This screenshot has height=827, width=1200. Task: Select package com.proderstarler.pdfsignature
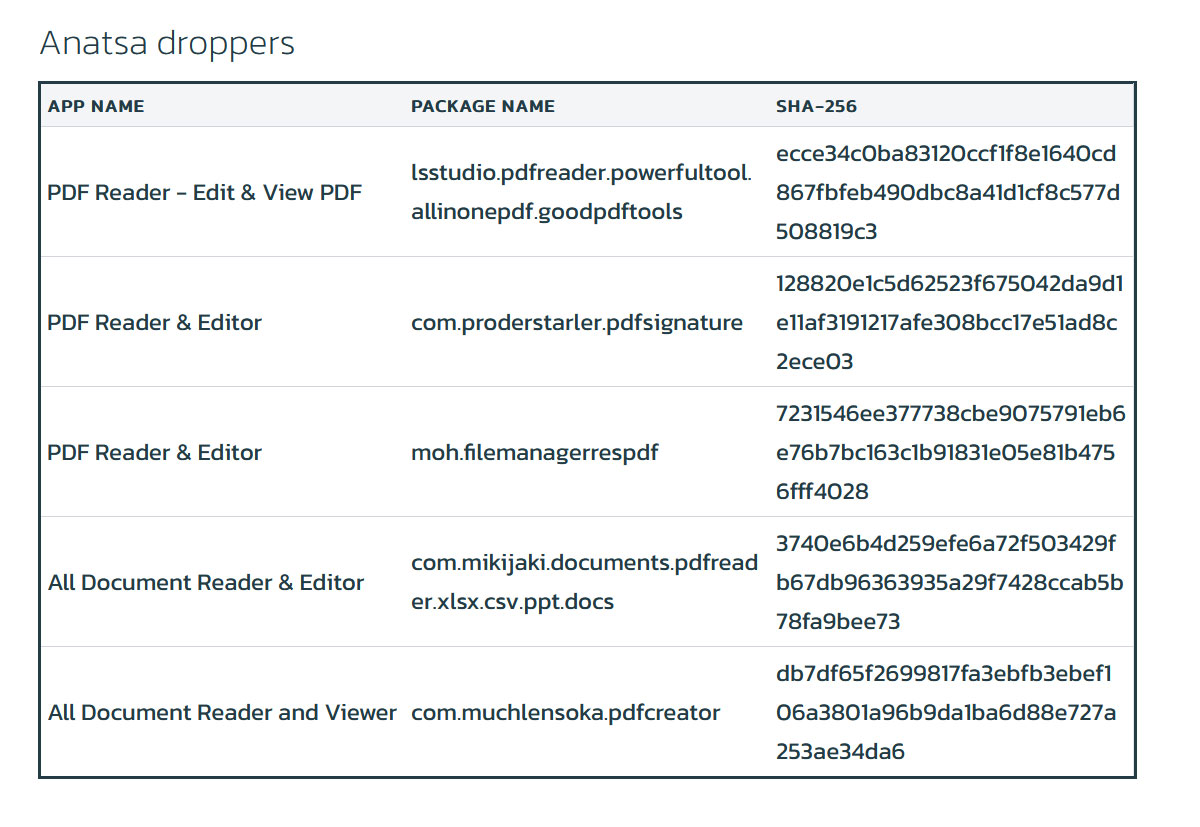[577, 322]
